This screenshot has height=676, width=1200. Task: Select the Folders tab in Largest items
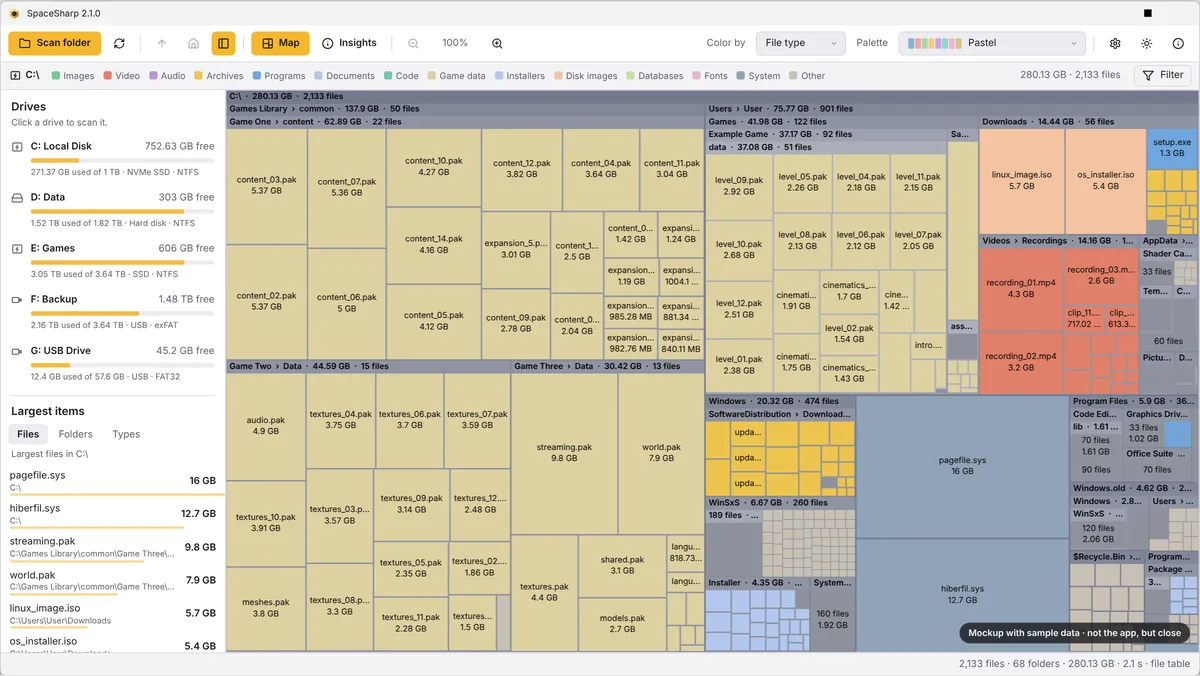tap(75, 434)
